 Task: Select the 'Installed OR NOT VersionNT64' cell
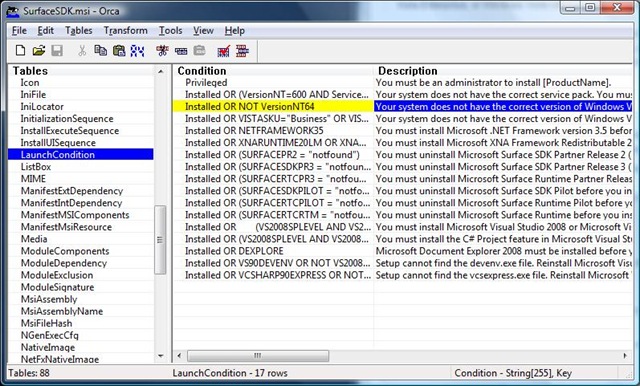pos(273,106)
